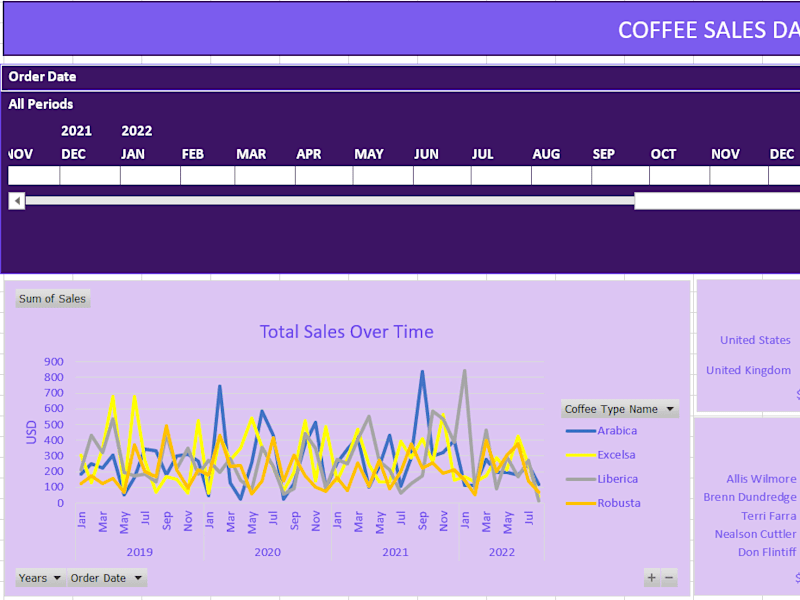Click the Order Date timeline header
Screen dimensions: 800x600
pyautogui.click(x=42, y=77)
